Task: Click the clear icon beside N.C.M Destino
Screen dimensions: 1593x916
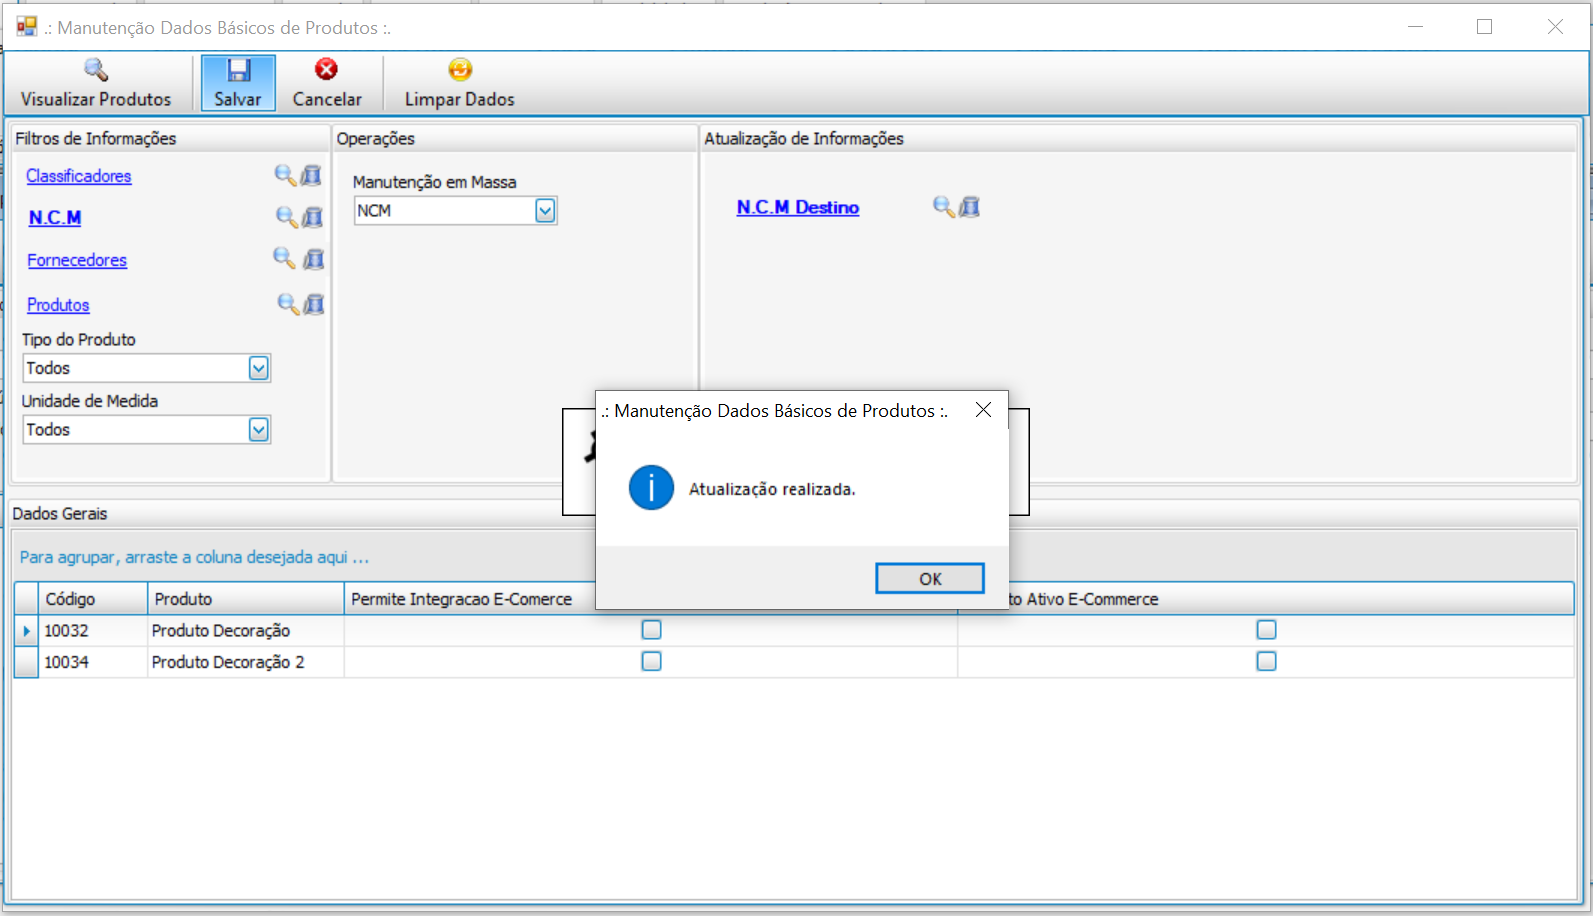Action: [x=970, y=207]
